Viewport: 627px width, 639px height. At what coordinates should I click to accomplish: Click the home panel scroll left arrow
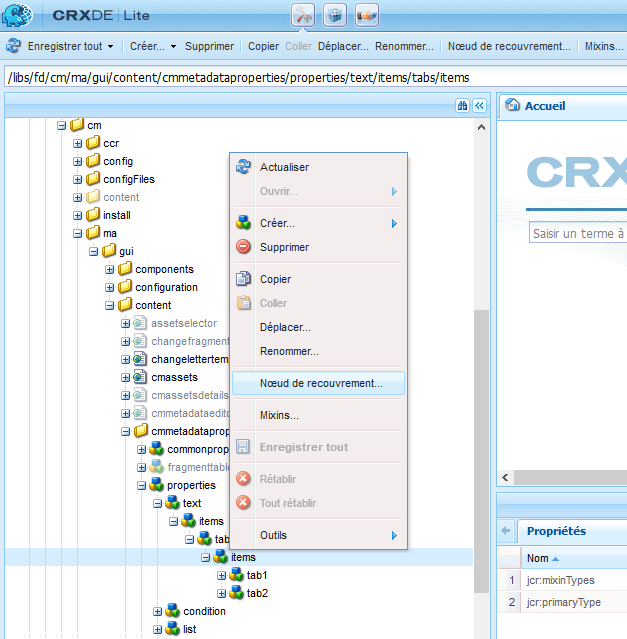[505, 477]
